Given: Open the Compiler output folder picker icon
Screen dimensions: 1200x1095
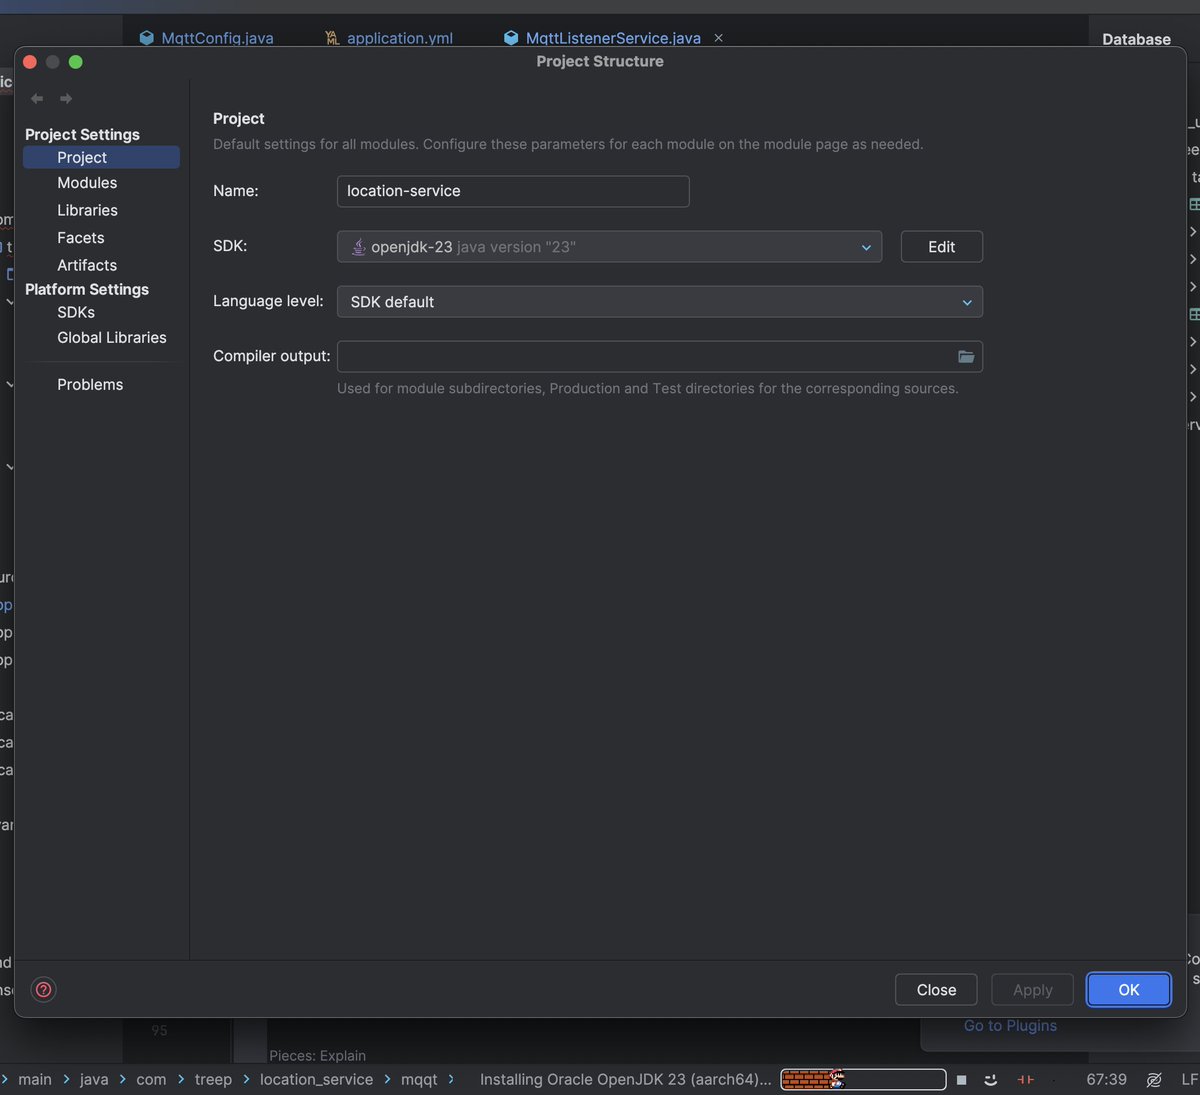Looking at the screenshot, I should tap(965, 356).
